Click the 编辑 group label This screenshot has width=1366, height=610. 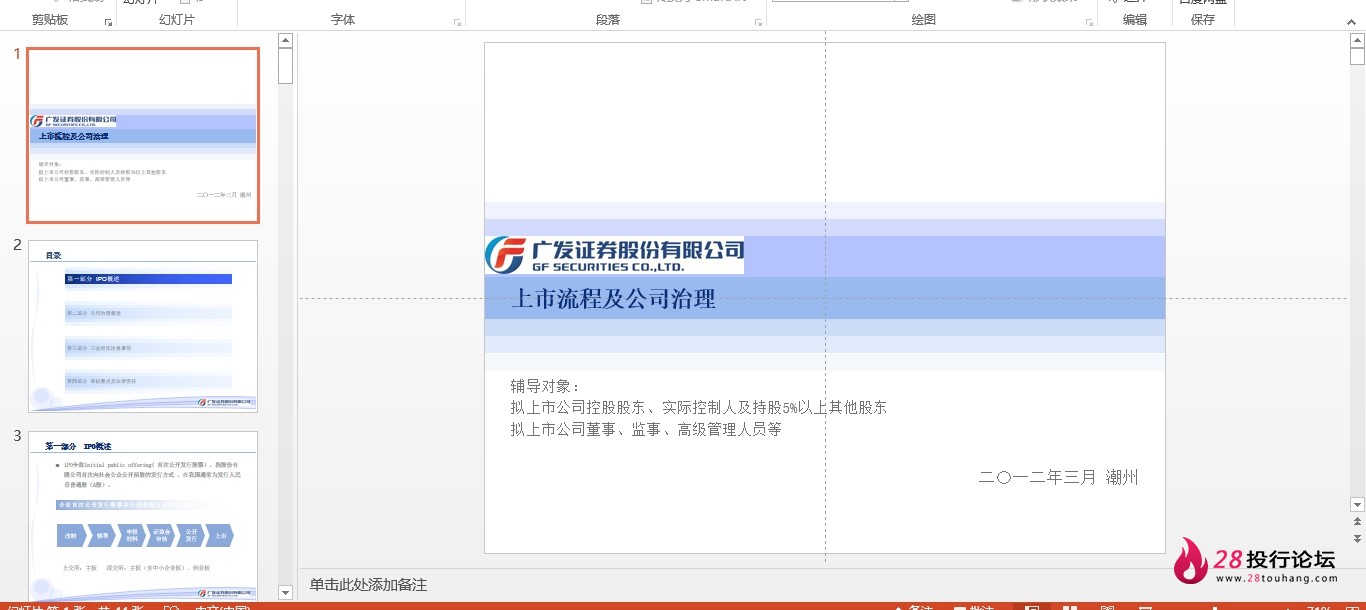1135,20
